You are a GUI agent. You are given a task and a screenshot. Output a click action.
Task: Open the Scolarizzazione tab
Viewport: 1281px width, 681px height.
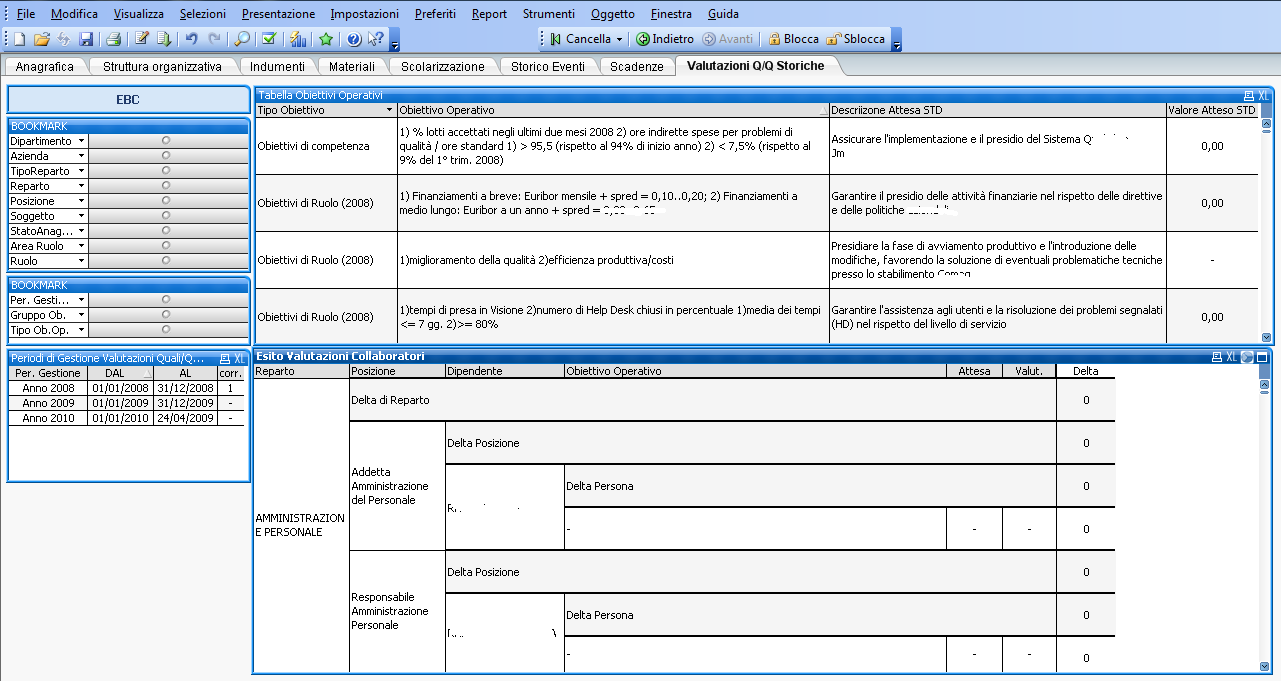pos(443,66)
